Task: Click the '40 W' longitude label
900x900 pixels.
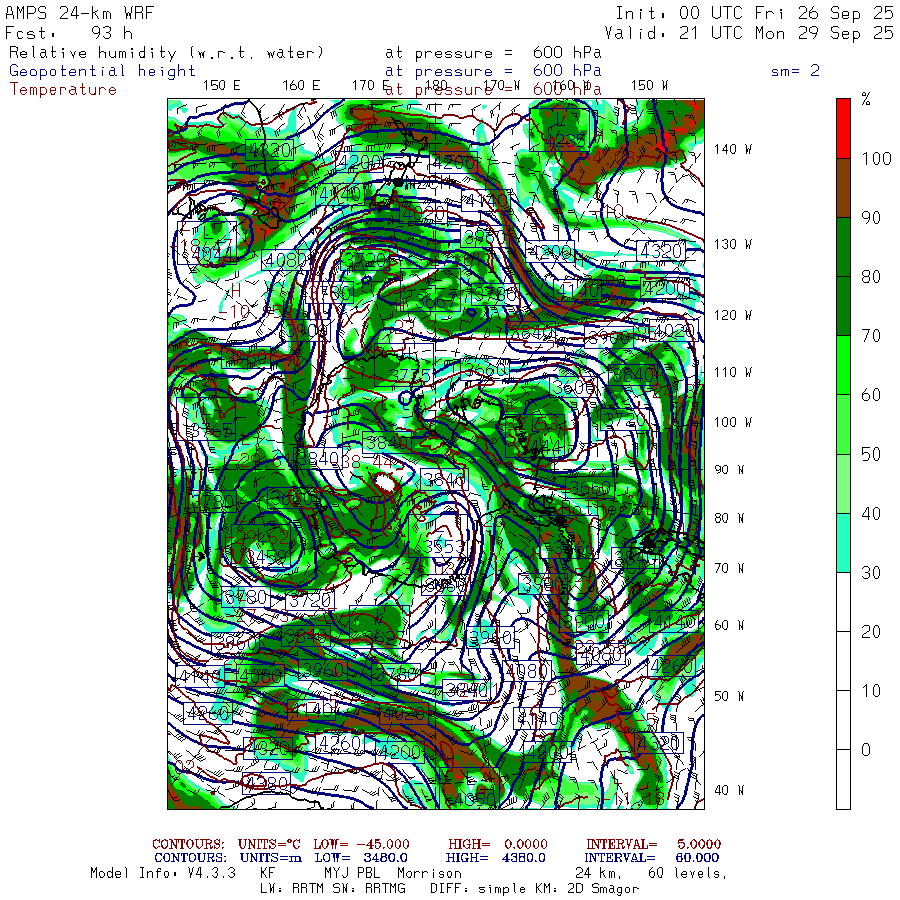Action: (729, 790)
